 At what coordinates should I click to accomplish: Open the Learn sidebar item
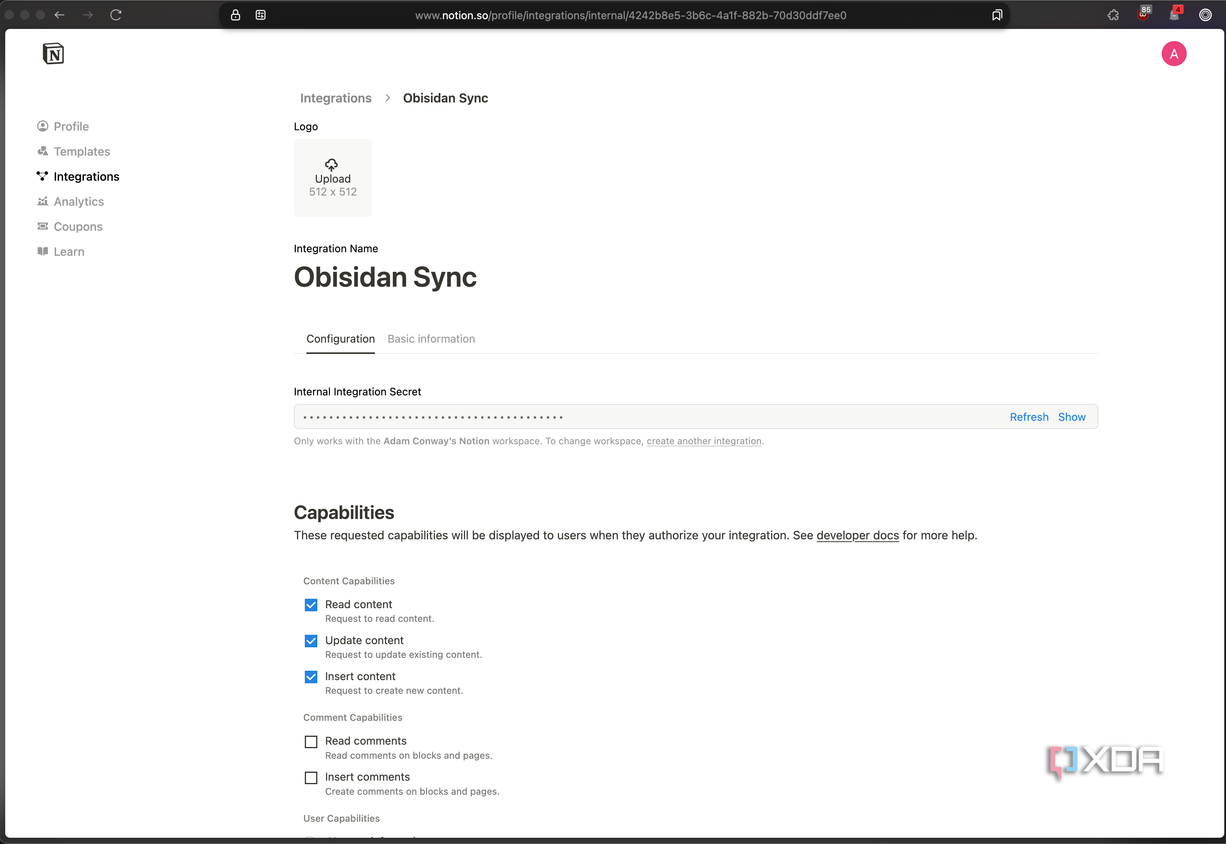click(x=69, y=251)
